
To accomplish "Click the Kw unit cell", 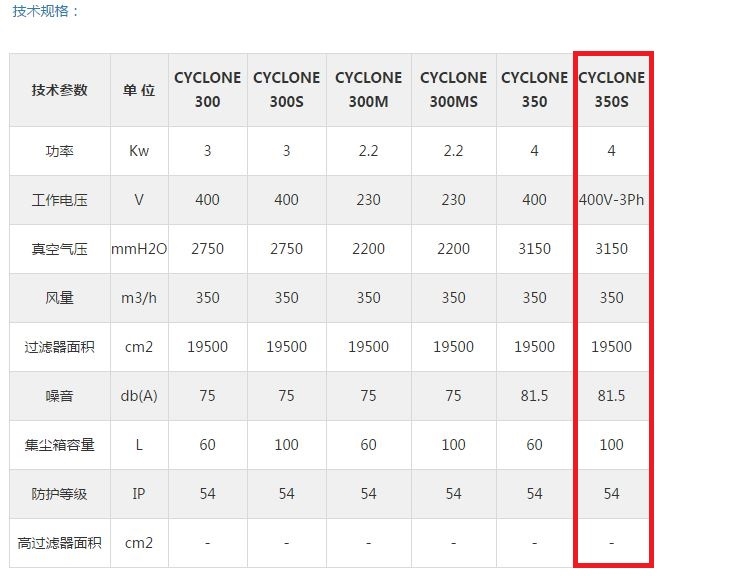I will tap(139, 151).
